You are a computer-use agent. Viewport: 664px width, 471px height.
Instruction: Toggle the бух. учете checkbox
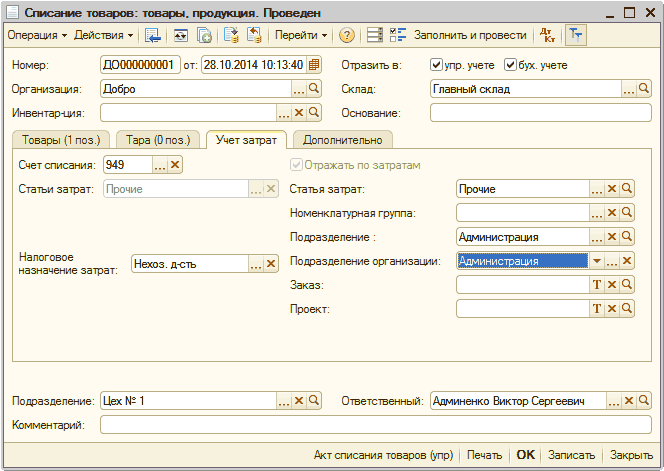pyautogui.click(x=511, y=65)
